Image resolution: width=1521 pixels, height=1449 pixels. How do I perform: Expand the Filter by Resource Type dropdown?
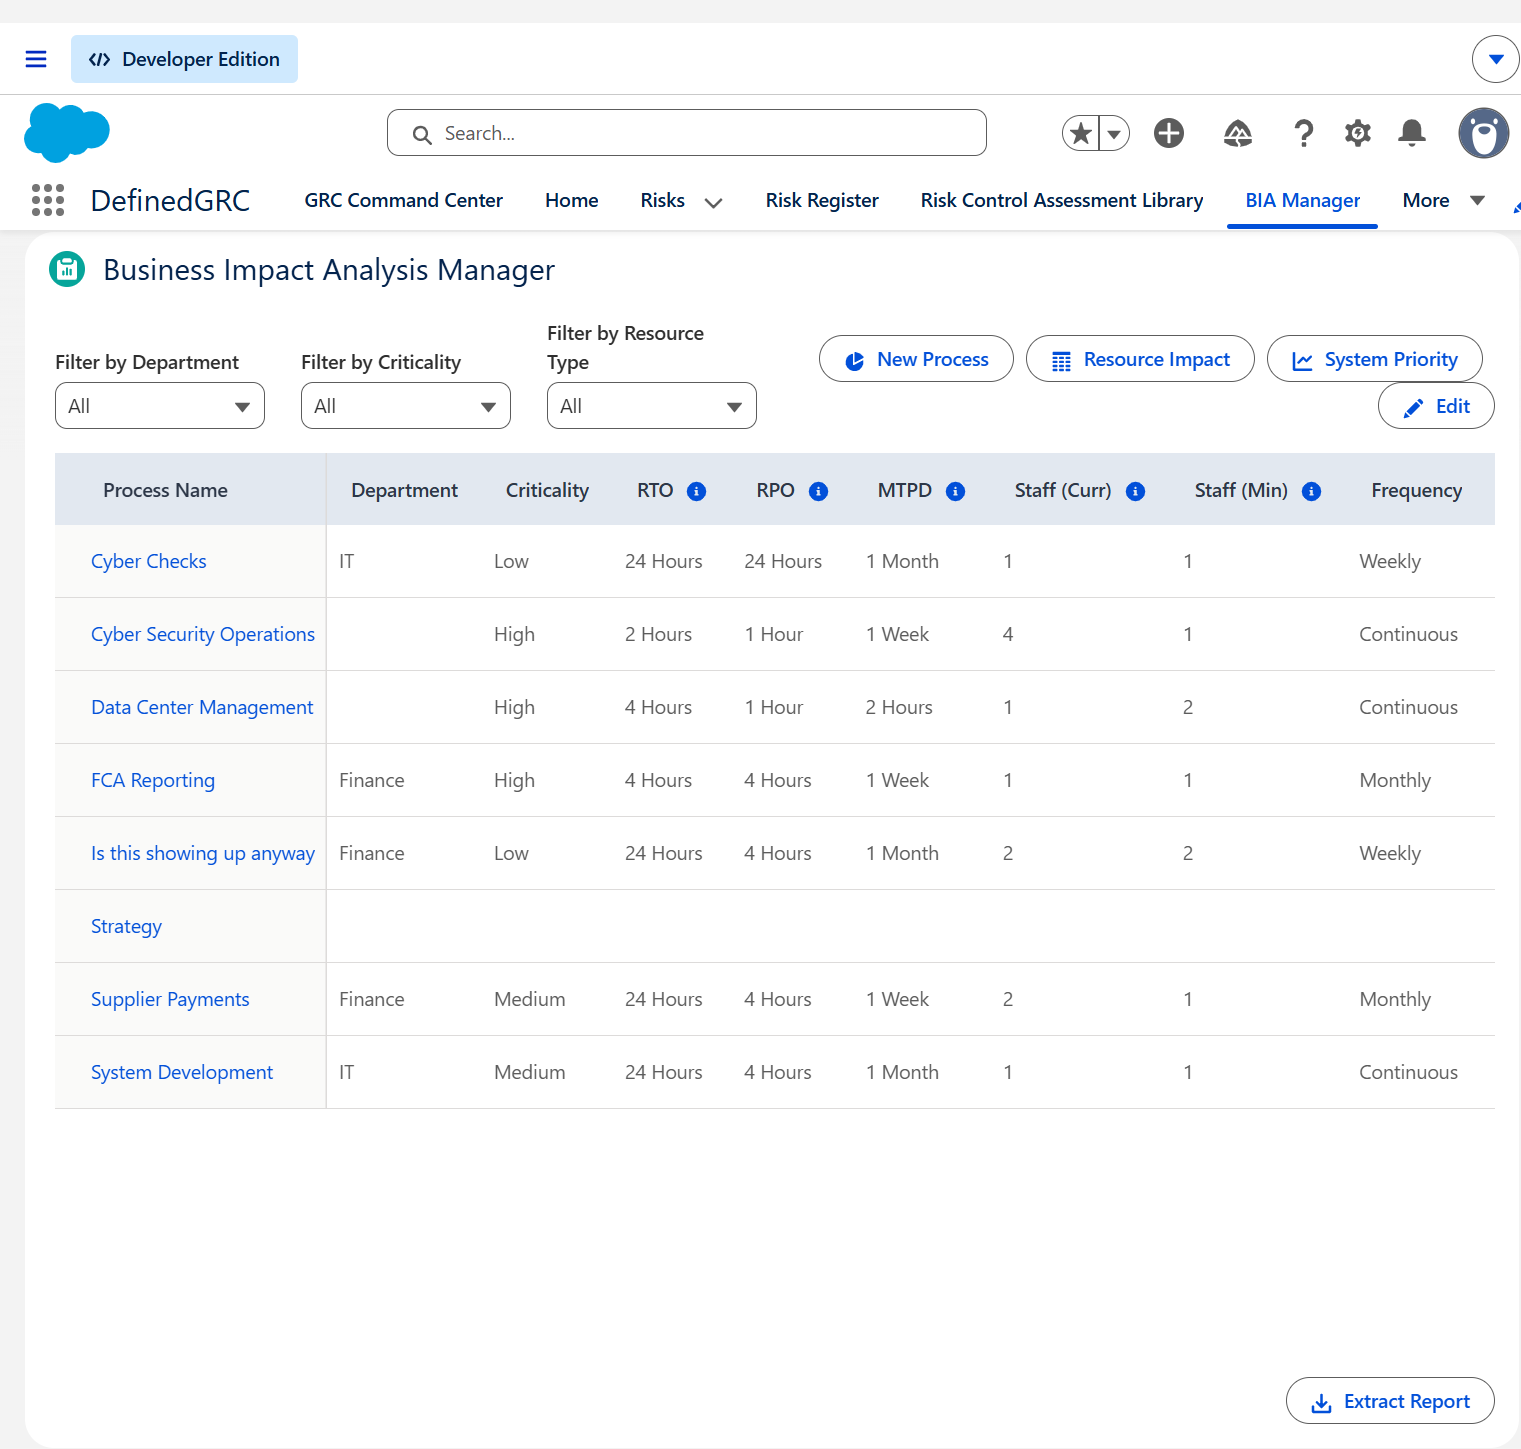coord(652,406)
